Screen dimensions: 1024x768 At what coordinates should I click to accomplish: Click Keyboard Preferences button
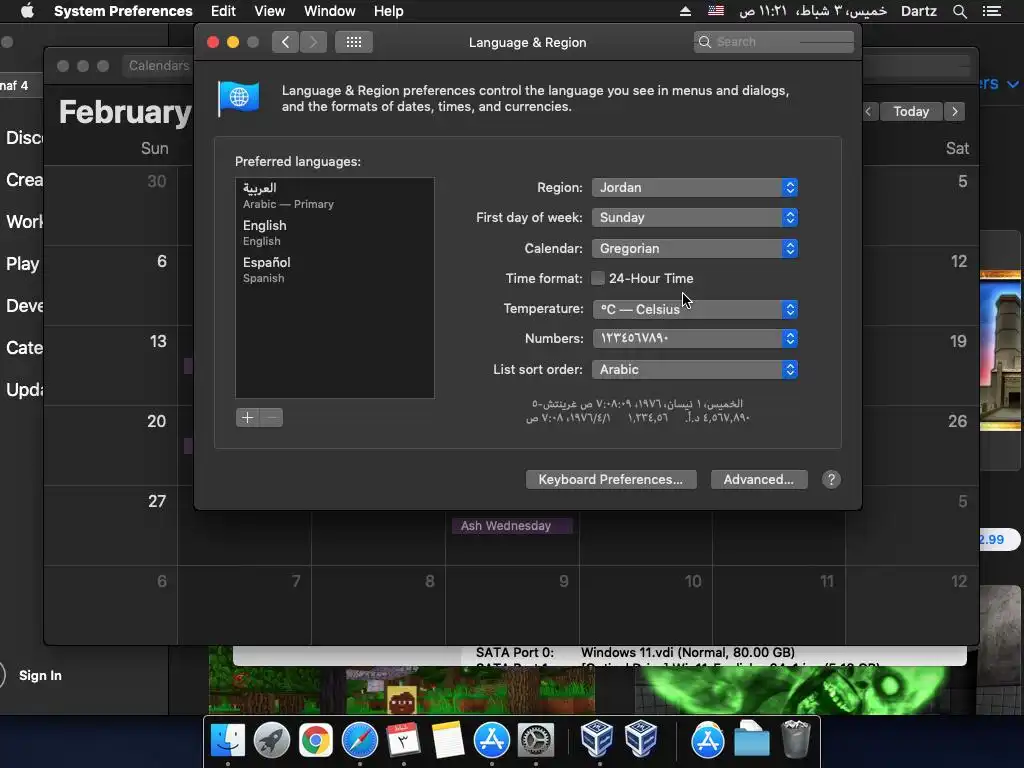(x=611, y=479)
